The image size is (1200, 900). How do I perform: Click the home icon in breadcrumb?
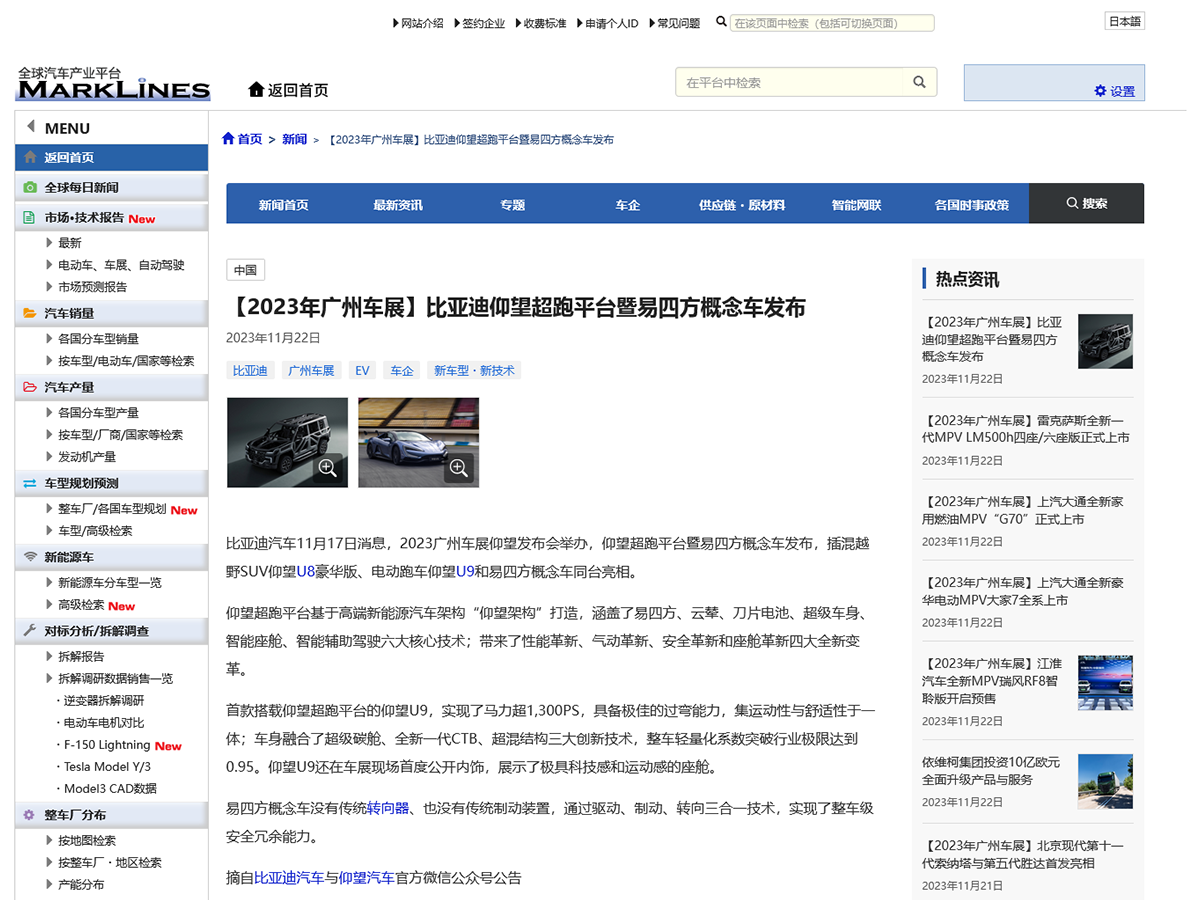(228, 139)
